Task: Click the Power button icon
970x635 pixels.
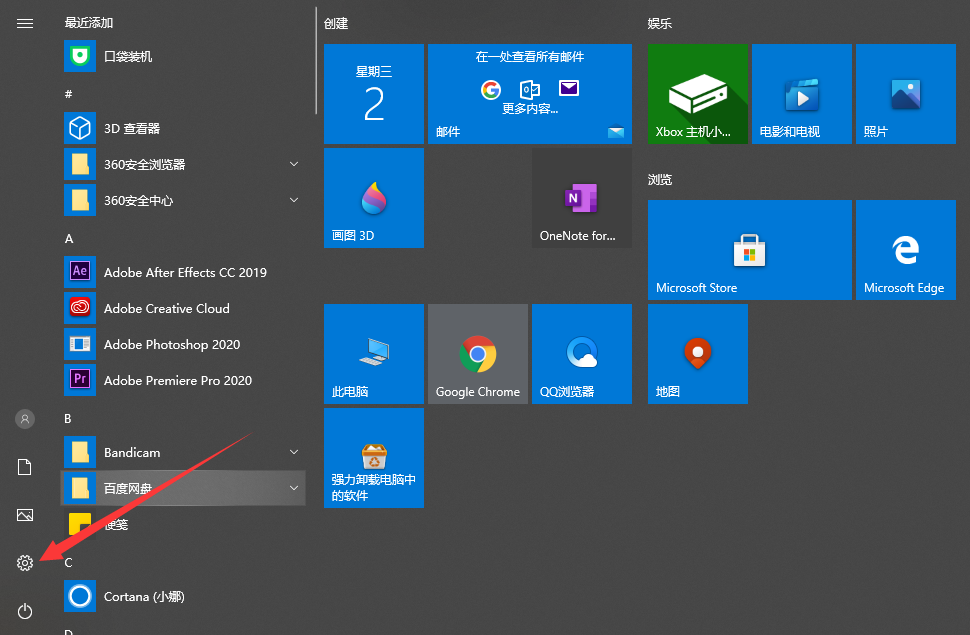Action: point(25,611)
